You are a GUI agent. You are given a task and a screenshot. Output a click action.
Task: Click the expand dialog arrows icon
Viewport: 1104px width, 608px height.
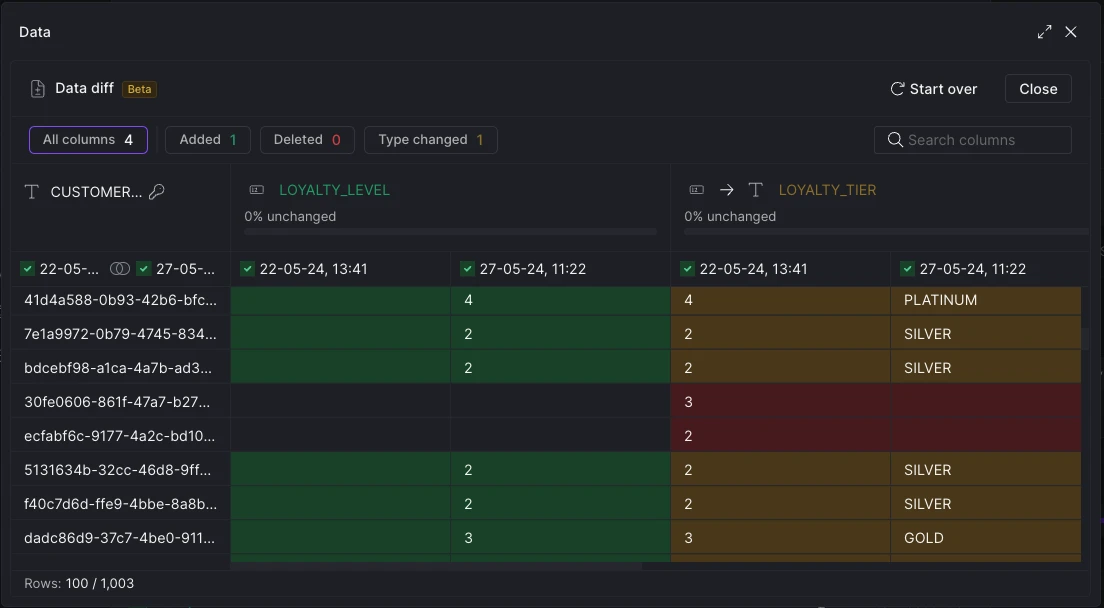(x=1044, y=32)
